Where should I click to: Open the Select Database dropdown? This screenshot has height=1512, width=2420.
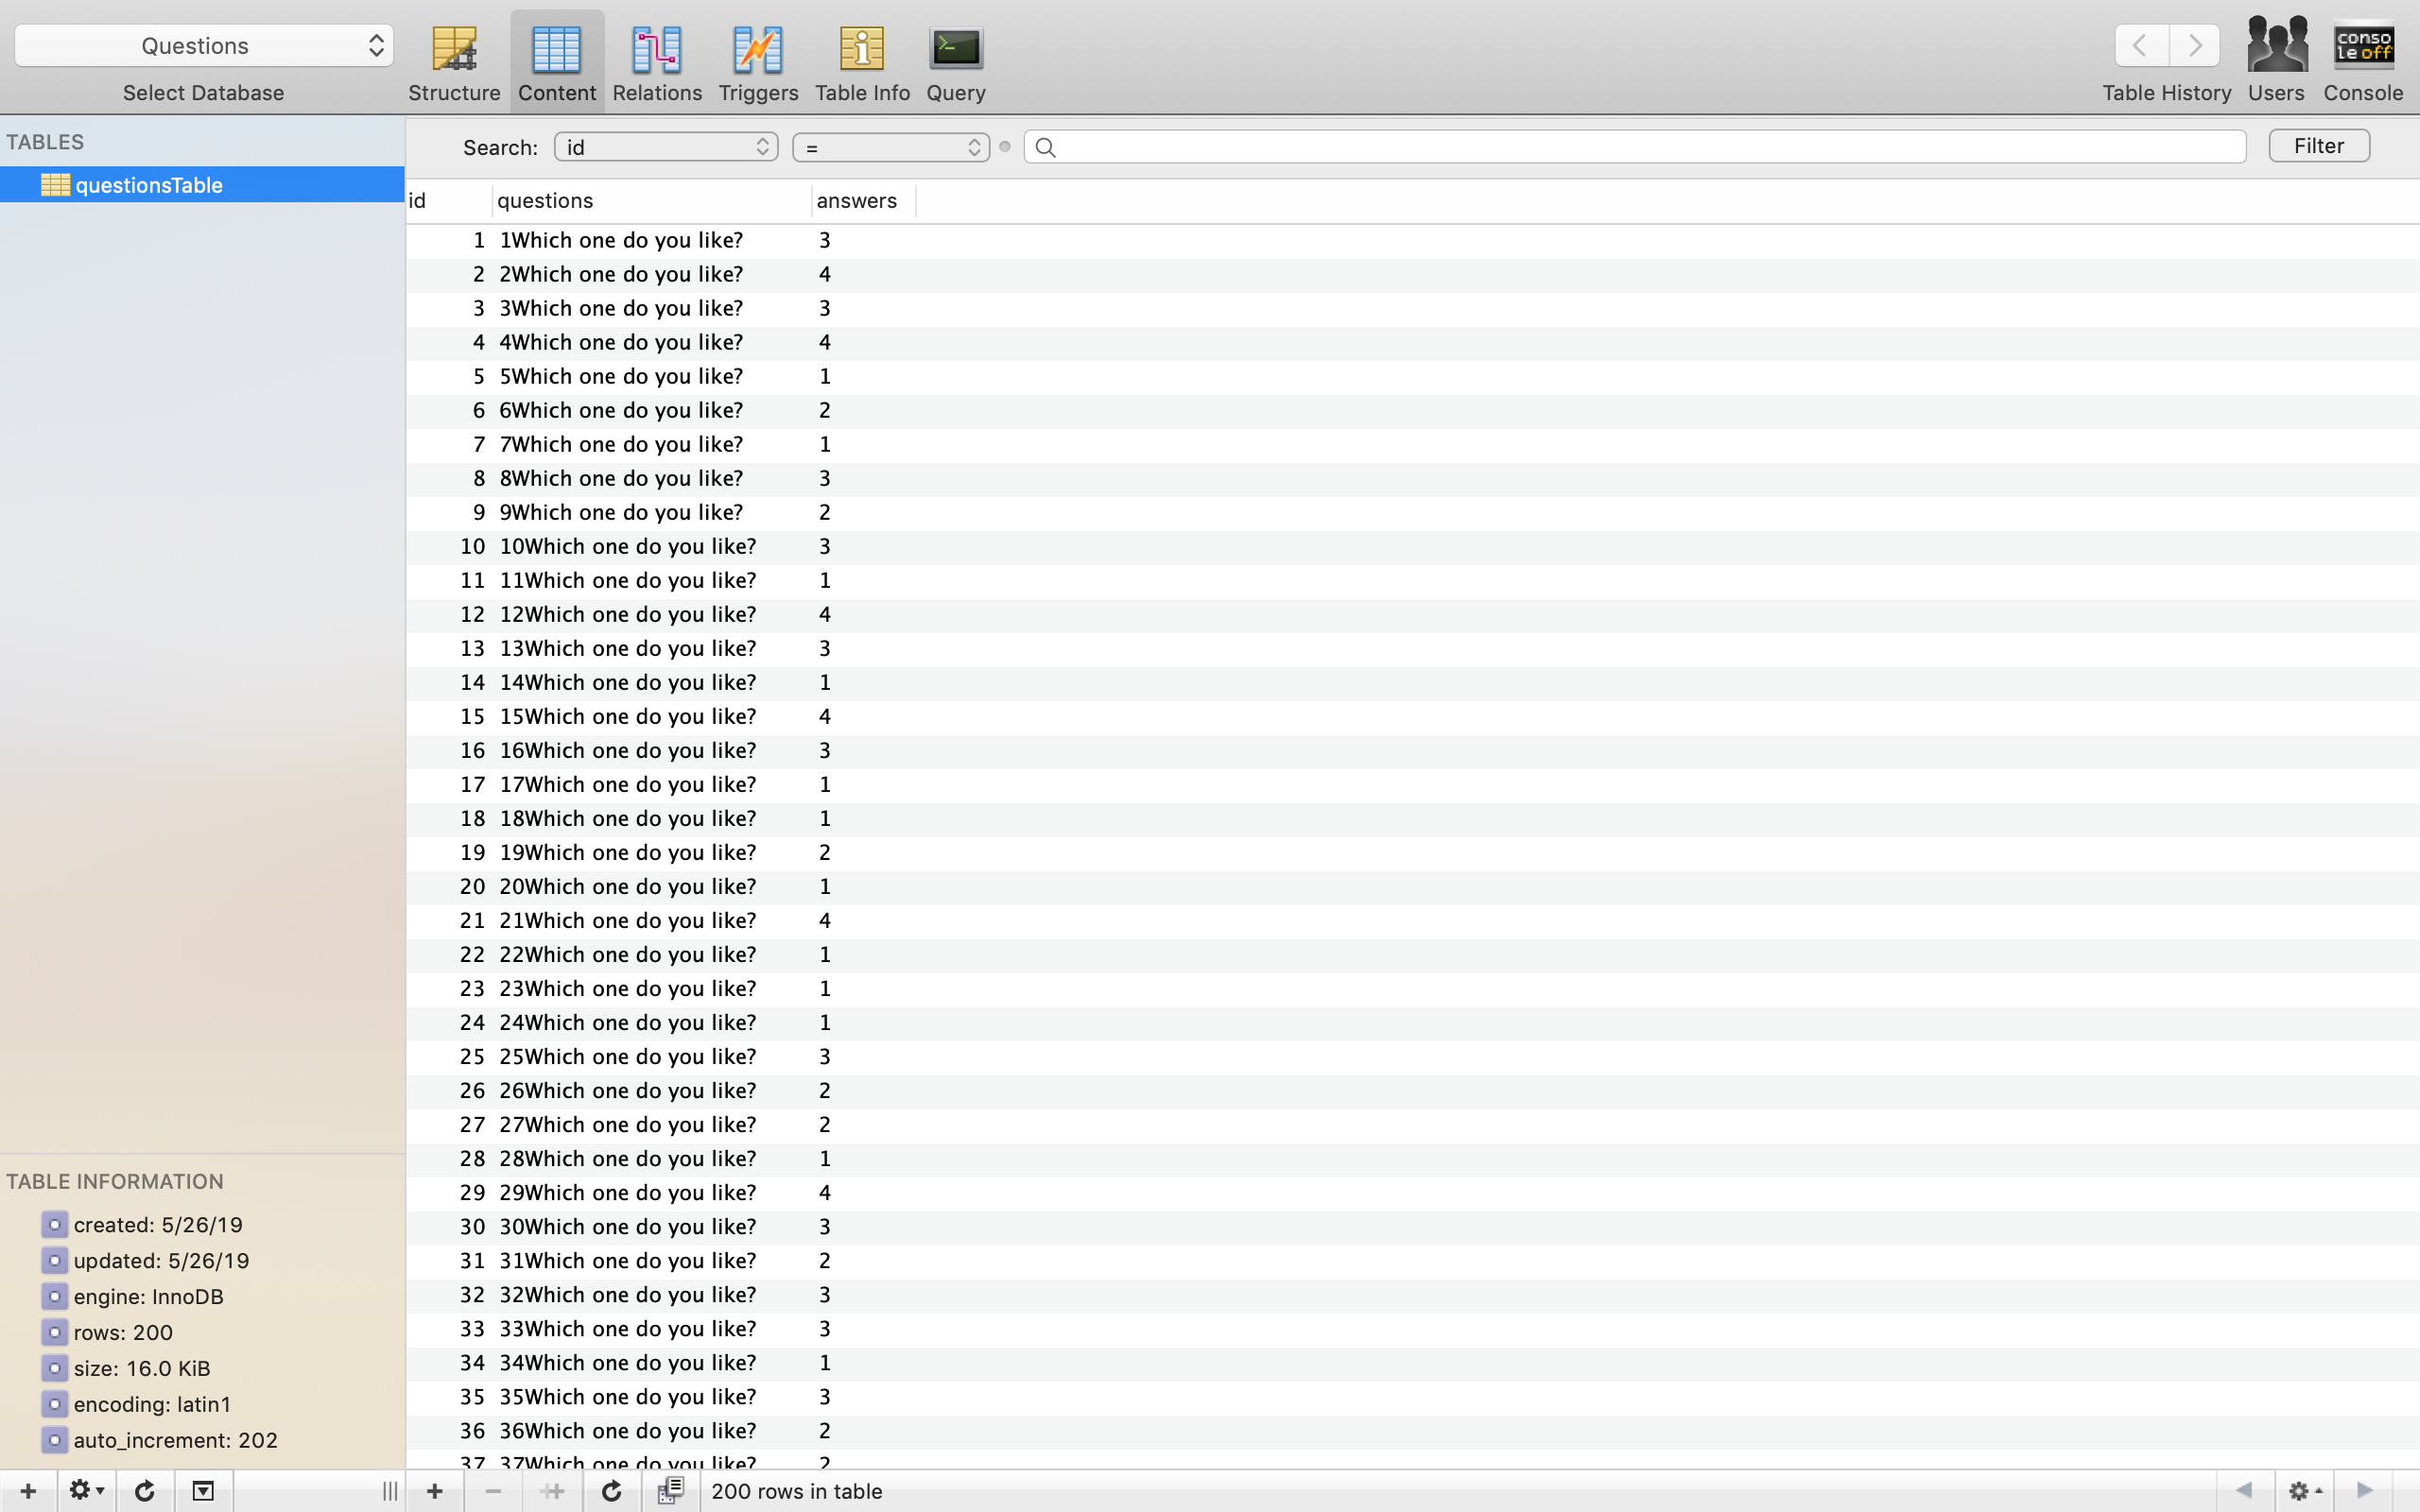point(203,46)
